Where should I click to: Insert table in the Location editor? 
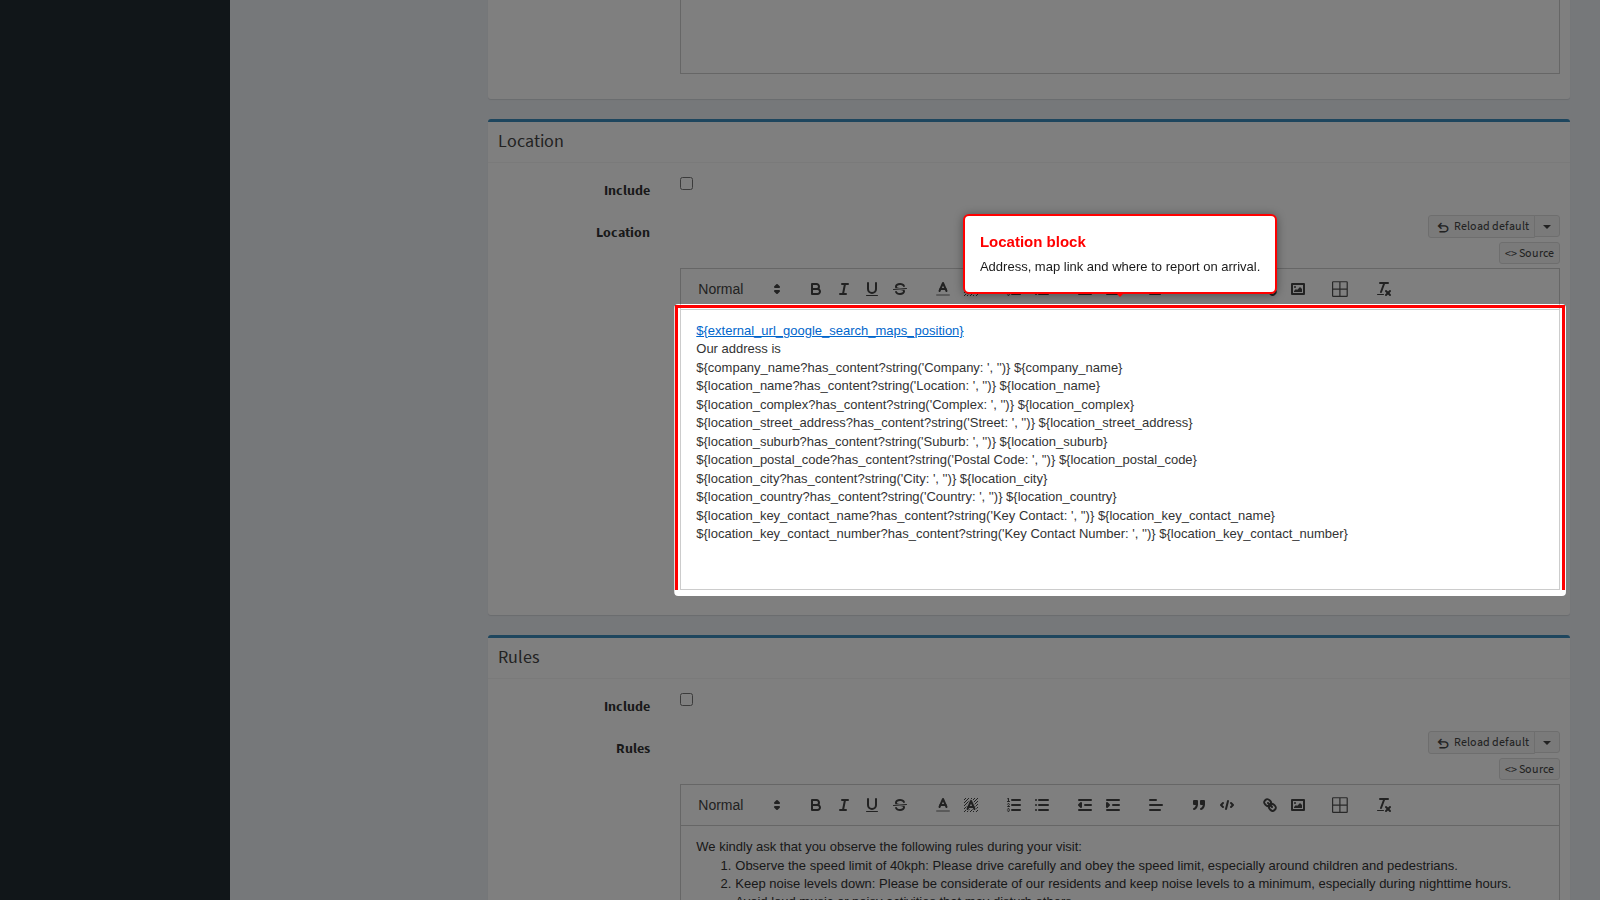pos(1340,289)
